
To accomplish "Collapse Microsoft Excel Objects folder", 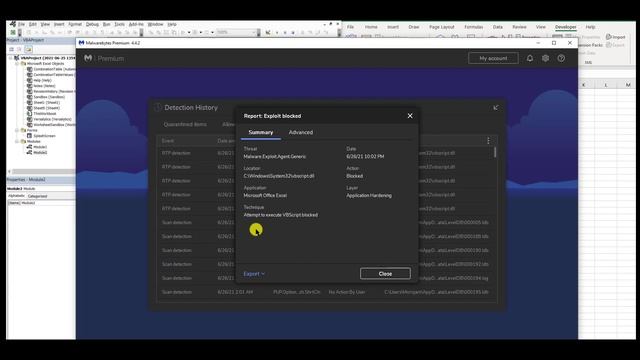I will click(17, 64).
